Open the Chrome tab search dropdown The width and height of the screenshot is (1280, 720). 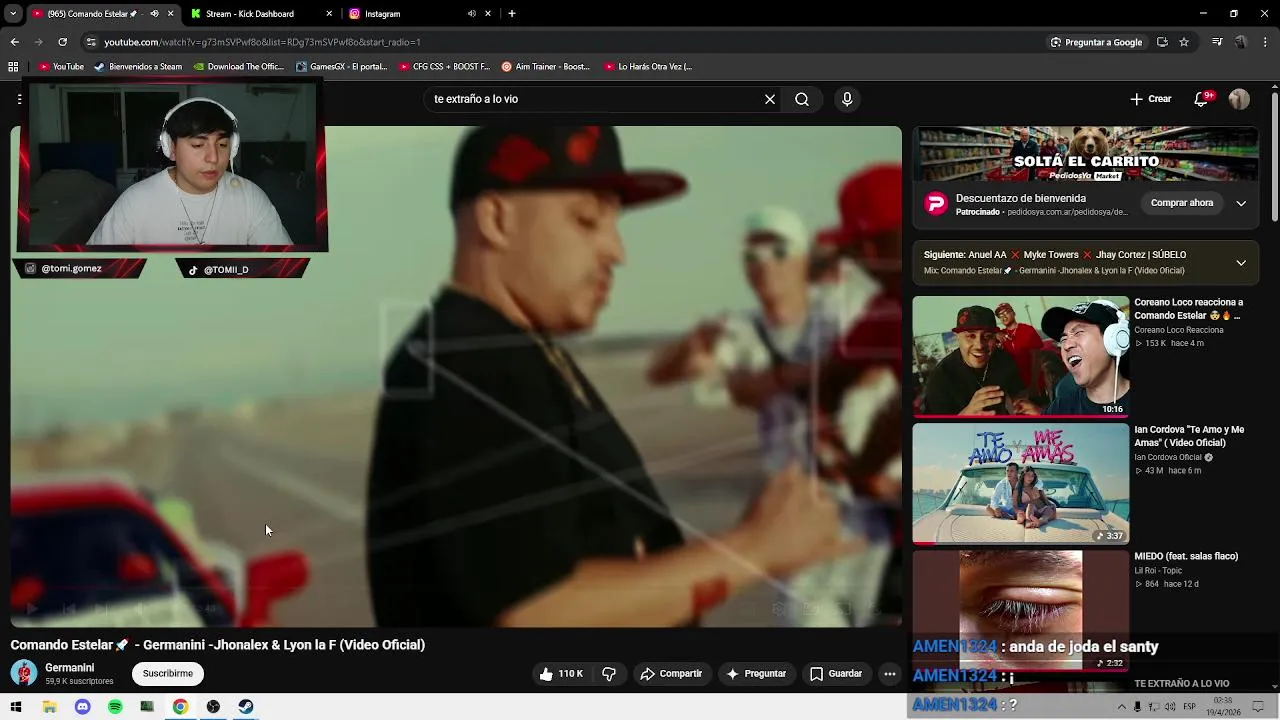click(13, 14)
